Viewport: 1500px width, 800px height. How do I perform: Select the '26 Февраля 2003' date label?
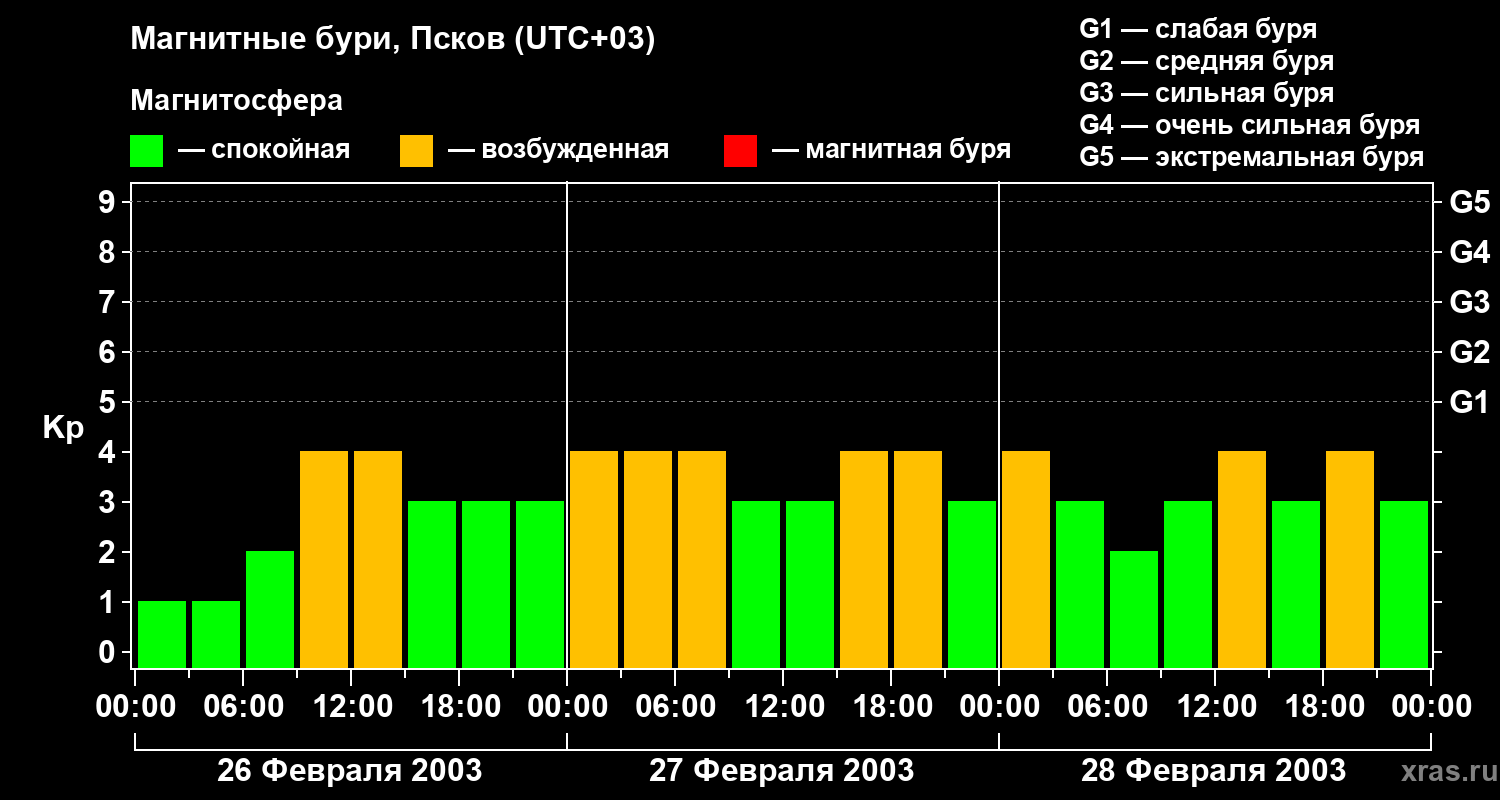click(x=349, y=771)
